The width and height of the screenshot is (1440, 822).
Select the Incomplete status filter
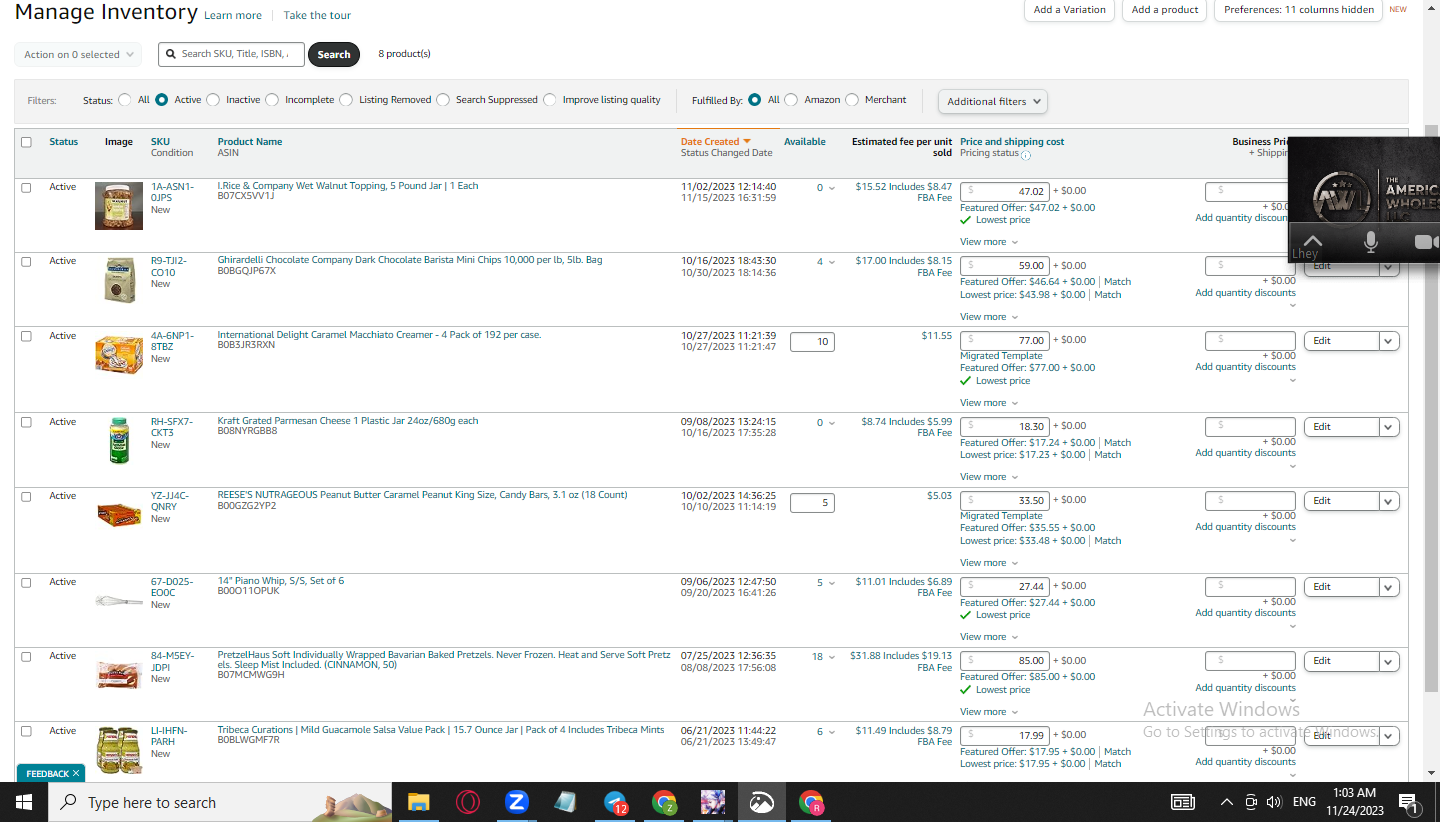[272, 100]
